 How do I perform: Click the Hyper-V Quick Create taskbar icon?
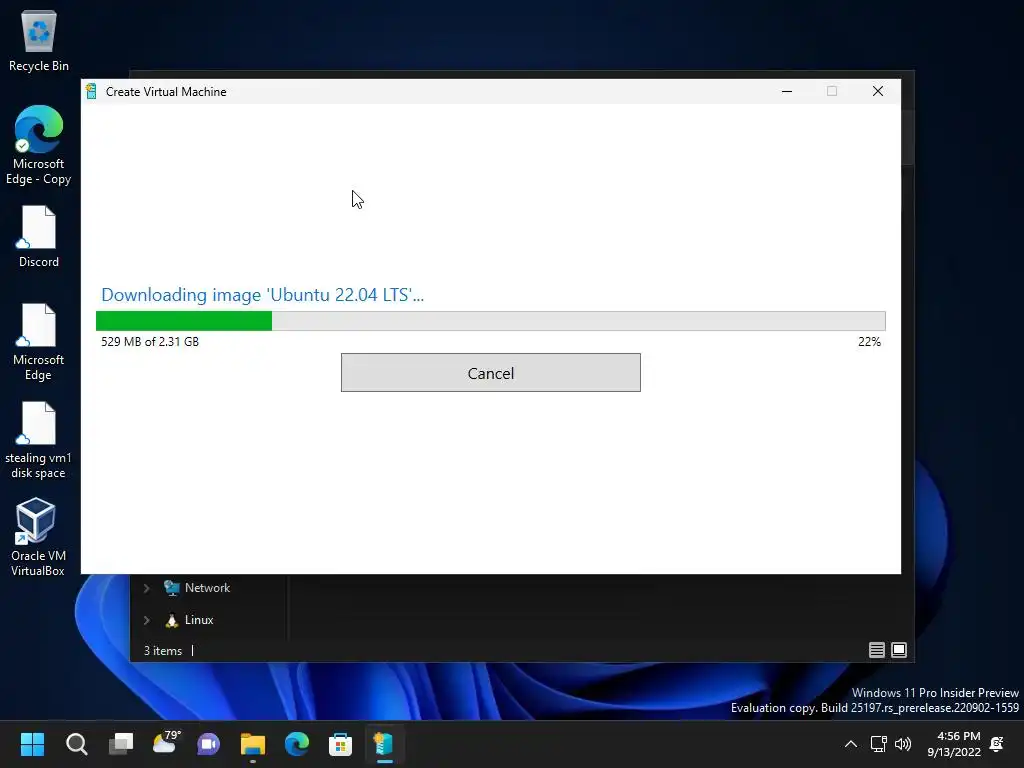tap(384, 744)
